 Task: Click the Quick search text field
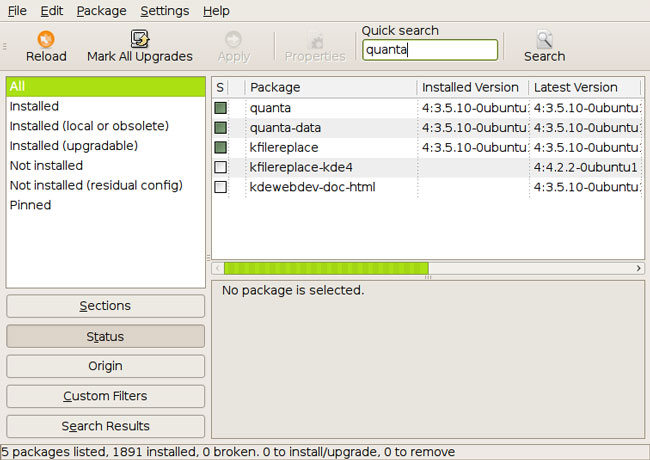pyautogui.click(x=430, y=50)
